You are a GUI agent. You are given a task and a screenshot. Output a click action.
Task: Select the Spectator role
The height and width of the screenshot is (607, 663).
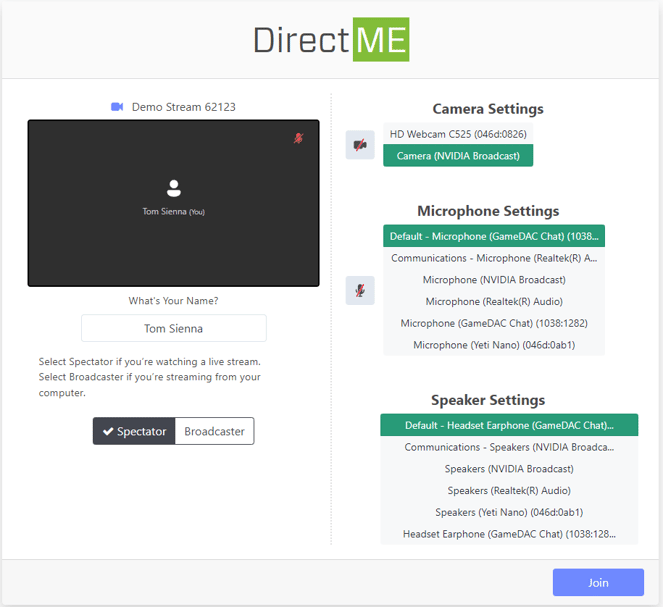click(134, 431)
